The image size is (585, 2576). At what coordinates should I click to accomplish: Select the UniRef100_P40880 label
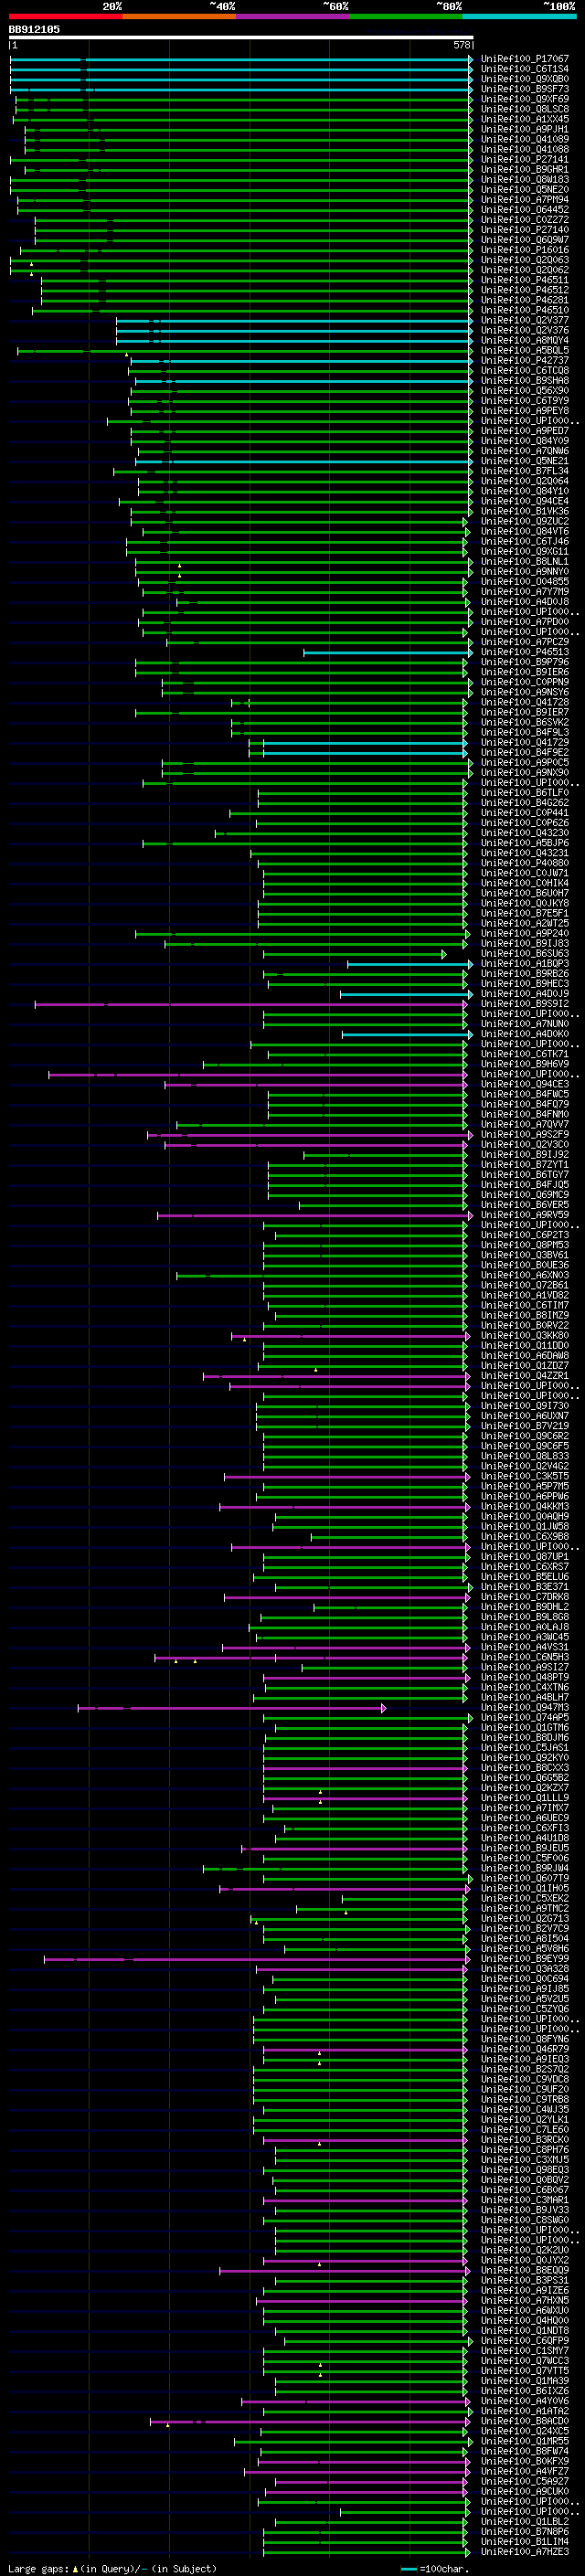click(525, 863)
